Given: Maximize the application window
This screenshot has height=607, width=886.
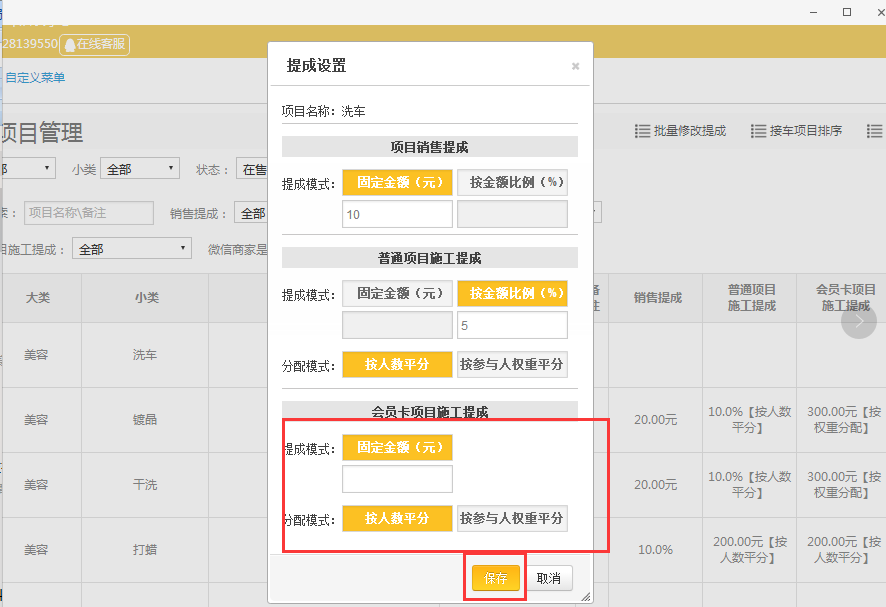Looking at the screenshot, I should [846, 11].
